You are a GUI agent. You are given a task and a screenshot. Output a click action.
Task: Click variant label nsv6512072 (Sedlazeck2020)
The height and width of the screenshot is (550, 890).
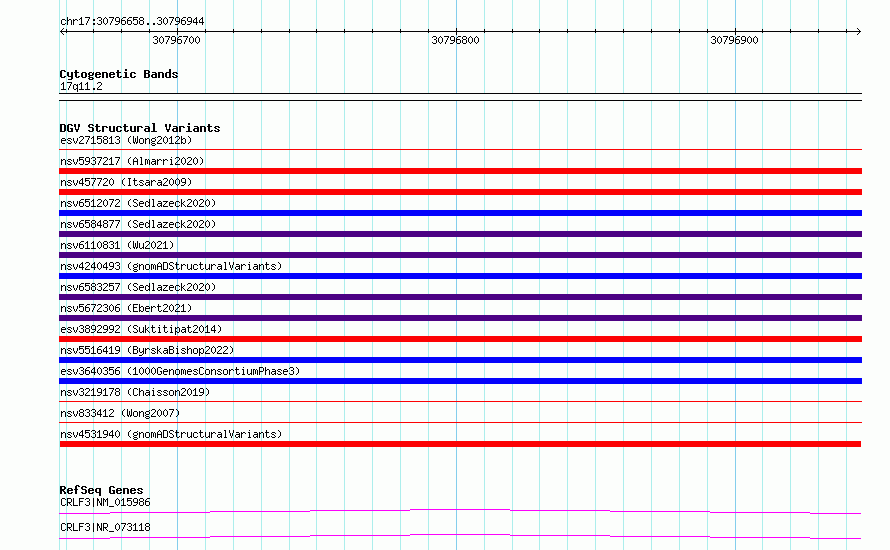pyautogui.click(x=138, y=203)
